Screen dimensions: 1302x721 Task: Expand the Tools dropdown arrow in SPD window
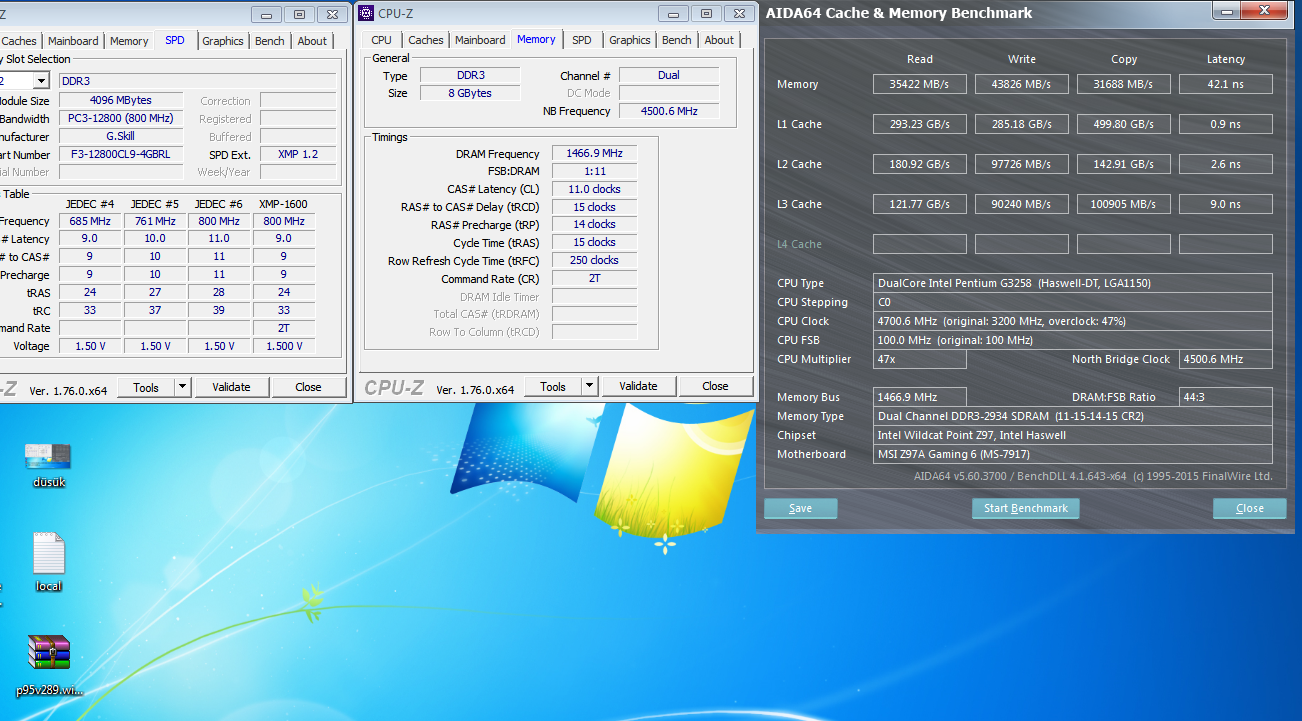tap(182, 387)
